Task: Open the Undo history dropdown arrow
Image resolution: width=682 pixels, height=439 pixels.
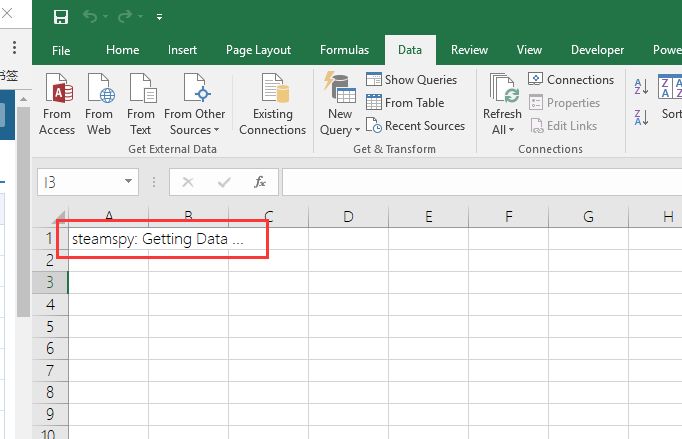Action: (106, 17)
